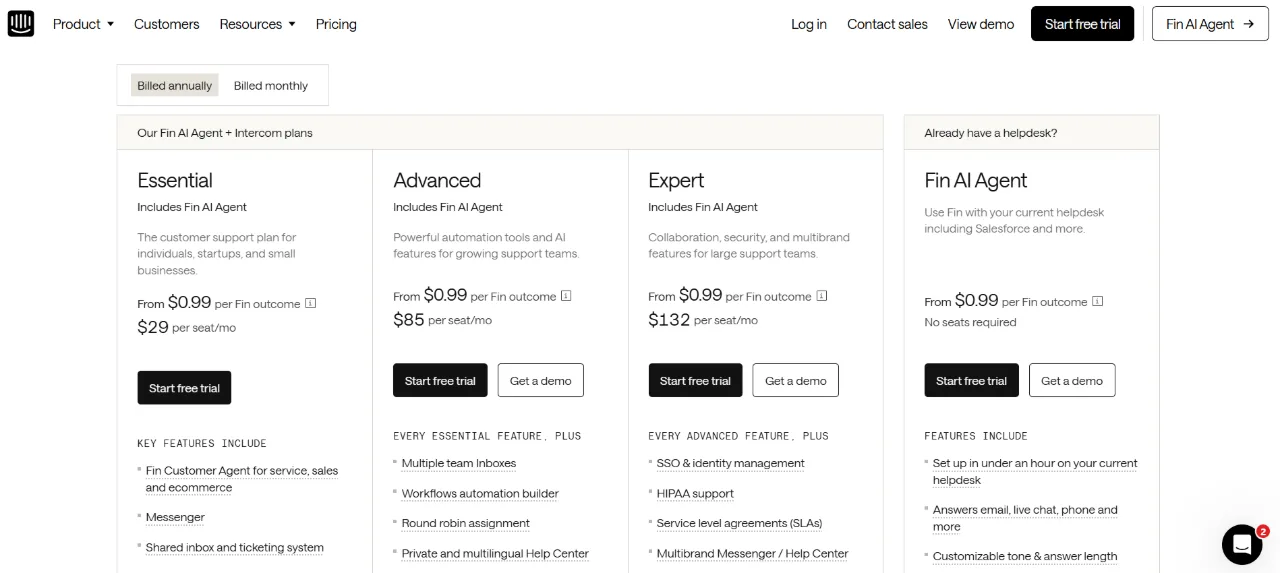Click Multibrand Messenger / Help Center feature

[x=752, y=553]
